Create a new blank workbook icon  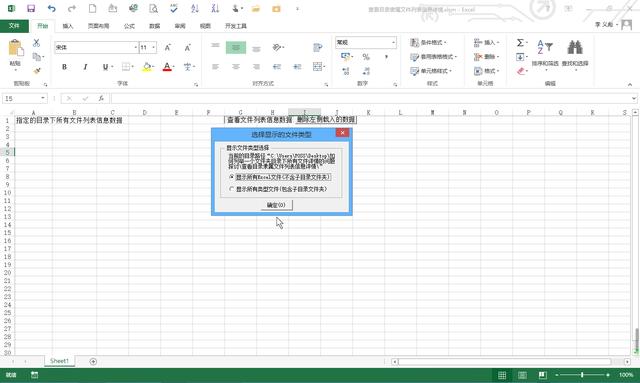tap(93, 9)
